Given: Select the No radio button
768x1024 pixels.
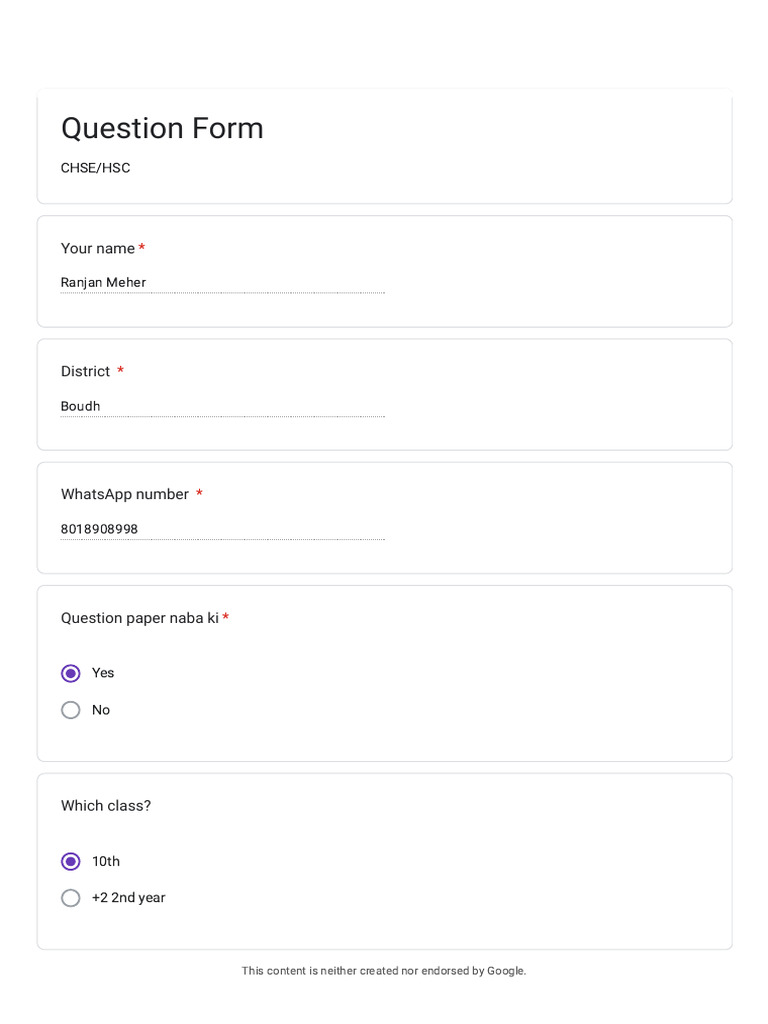Looking at the screenshot, I should tap(71, 710).
